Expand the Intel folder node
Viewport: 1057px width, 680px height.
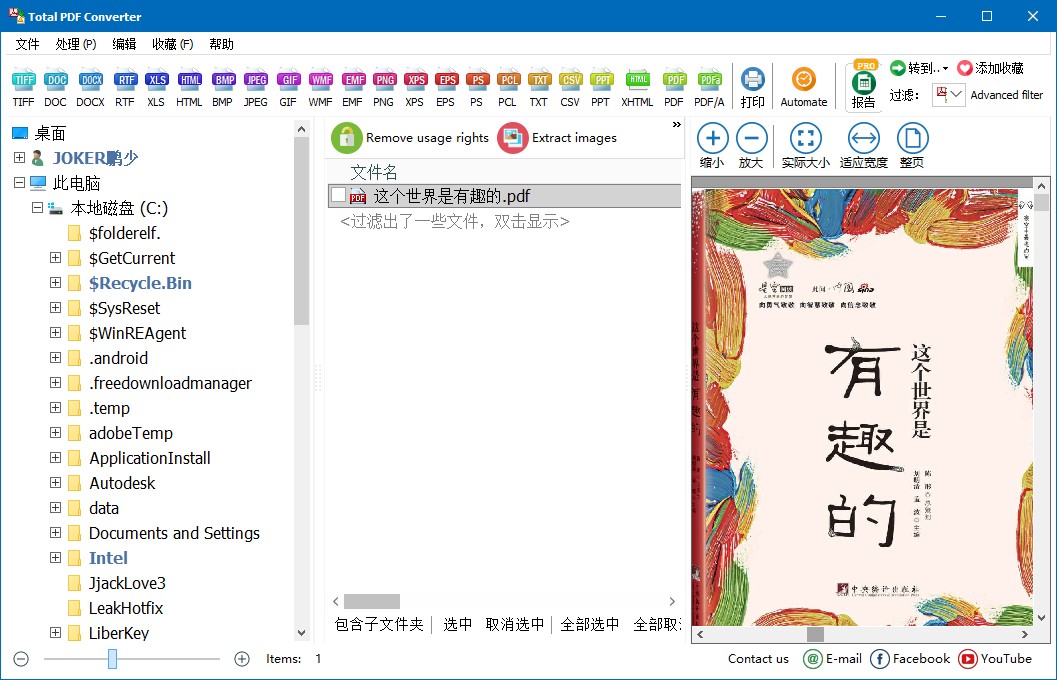[55, 557]
